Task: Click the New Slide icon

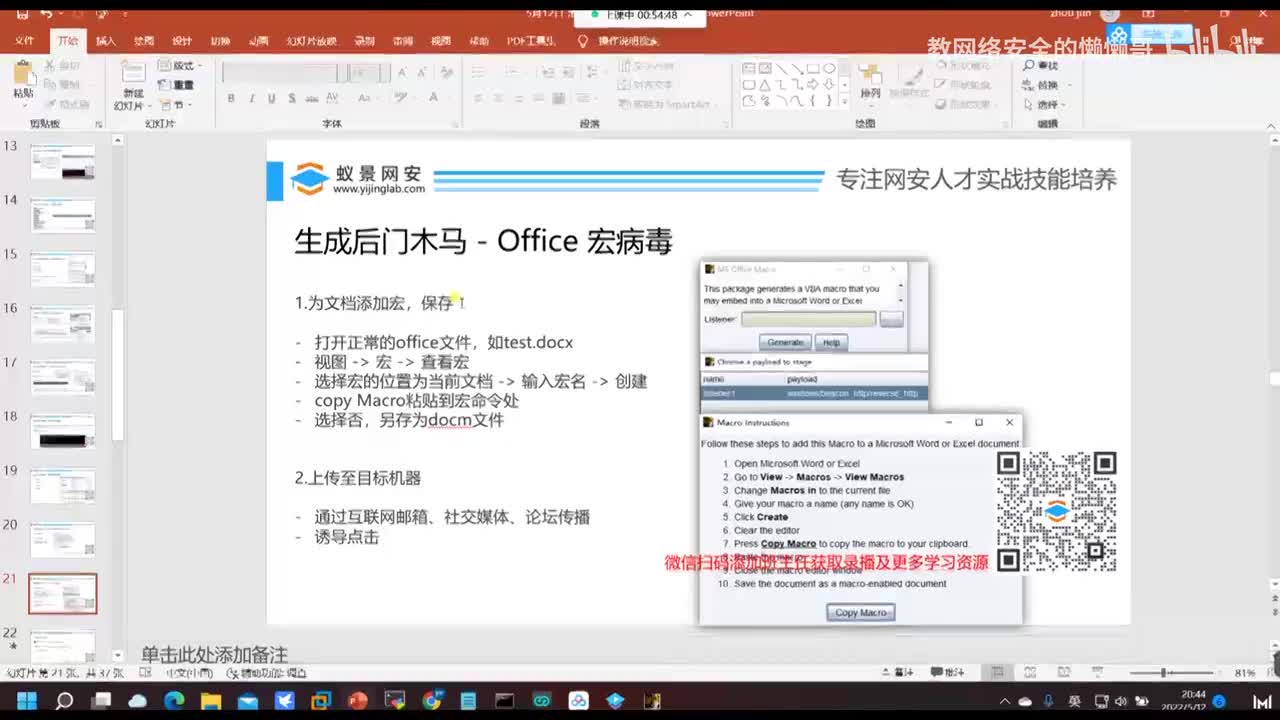Action: point(132,74)
